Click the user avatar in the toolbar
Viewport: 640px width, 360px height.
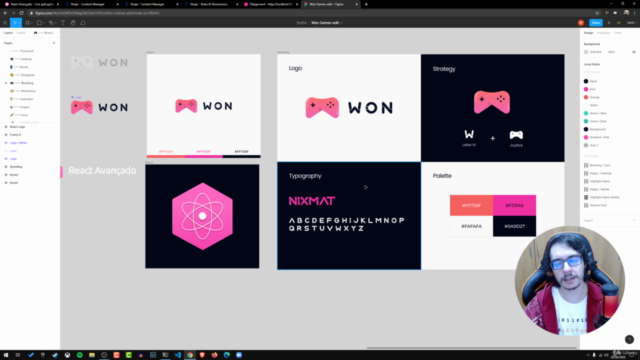(x=581, y=23)
